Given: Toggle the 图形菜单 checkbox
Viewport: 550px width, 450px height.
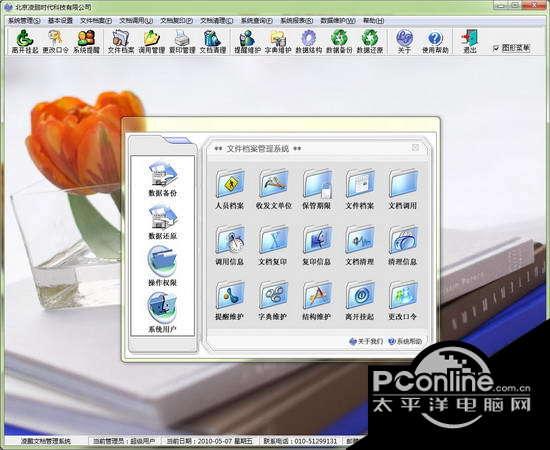Looking at the screenshot, I should click(x=496, y=48).
